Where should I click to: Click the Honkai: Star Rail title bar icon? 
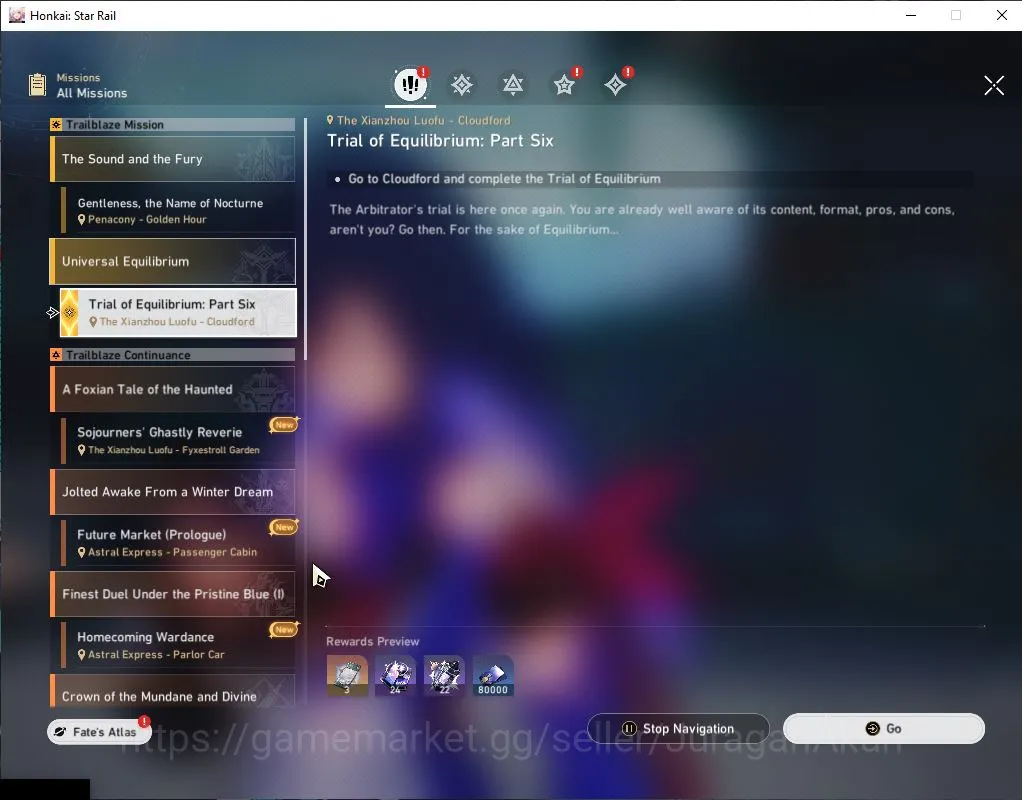tap(16, 15)
